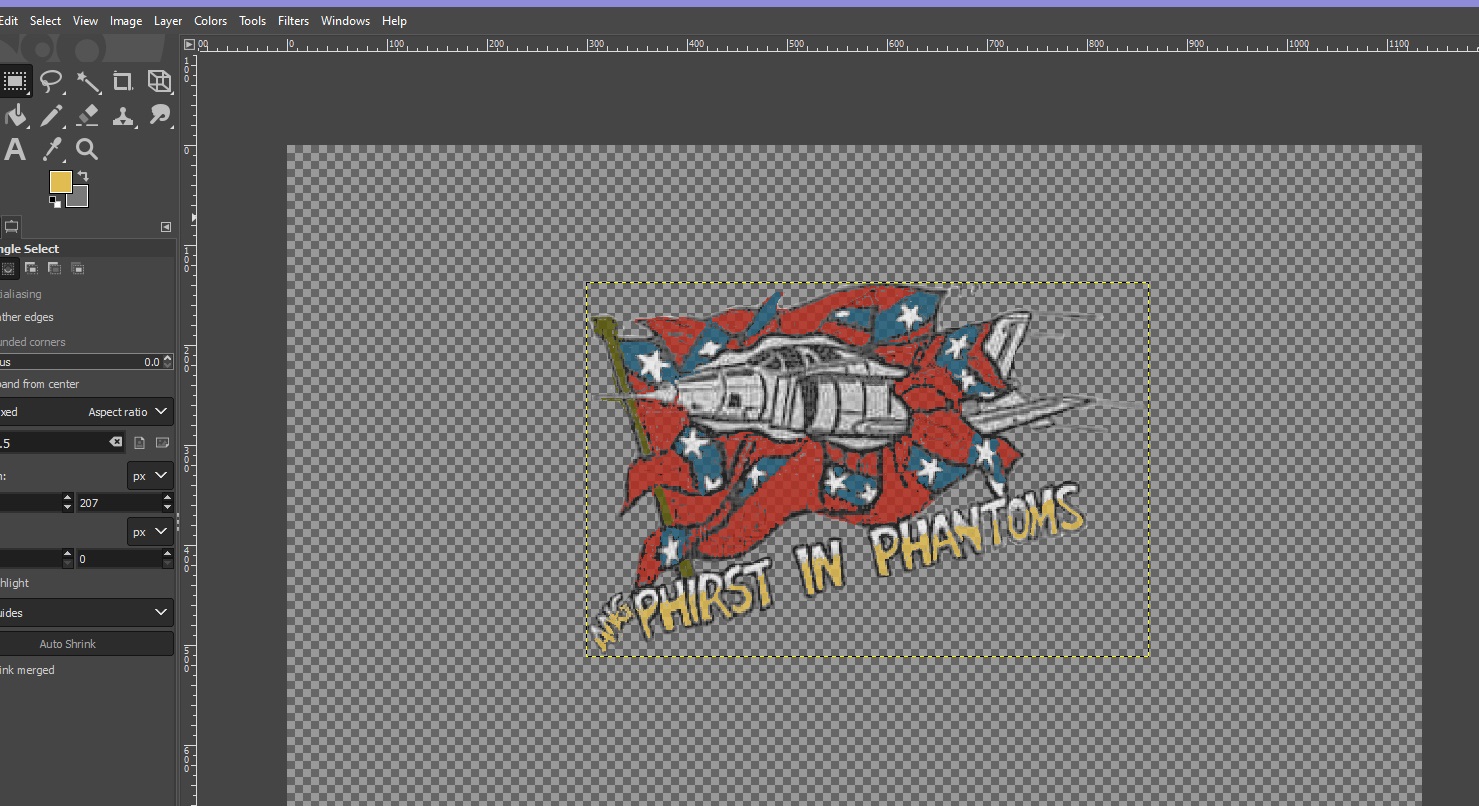Swap foreground and background colors
Viewport: 1479px width, 806px height.
(x=83, y=176)
